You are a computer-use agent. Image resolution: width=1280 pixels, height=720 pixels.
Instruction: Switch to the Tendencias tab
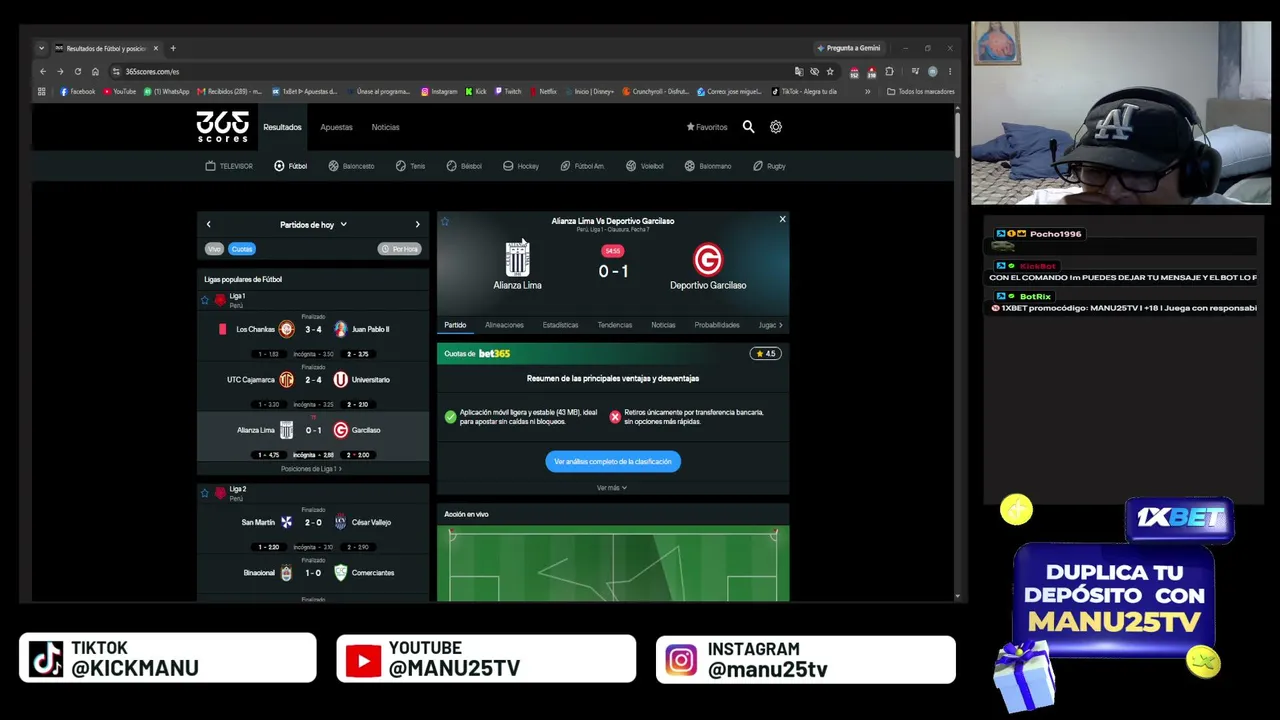615,325
